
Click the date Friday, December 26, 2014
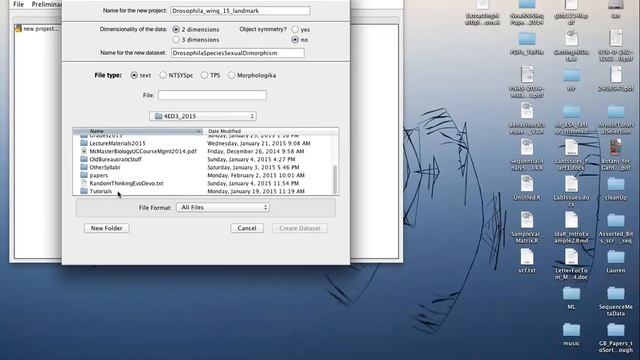pyautogui.click(x=256, y=151)
